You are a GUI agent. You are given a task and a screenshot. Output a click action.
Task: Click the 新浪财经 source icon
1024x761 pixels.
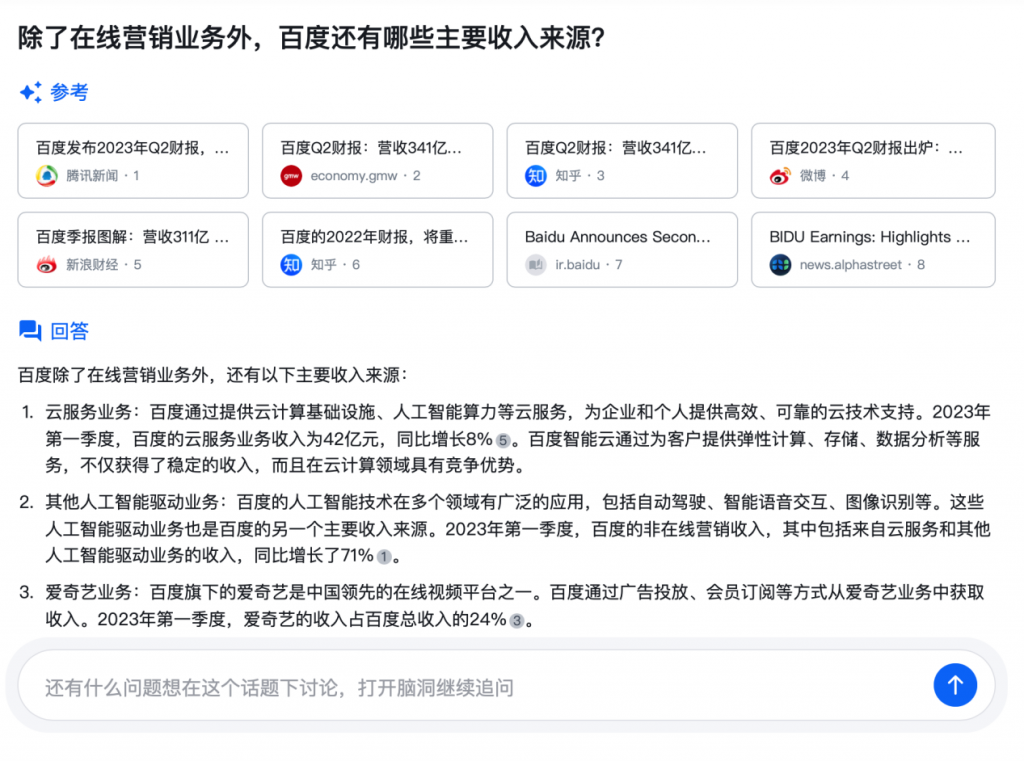46,265
